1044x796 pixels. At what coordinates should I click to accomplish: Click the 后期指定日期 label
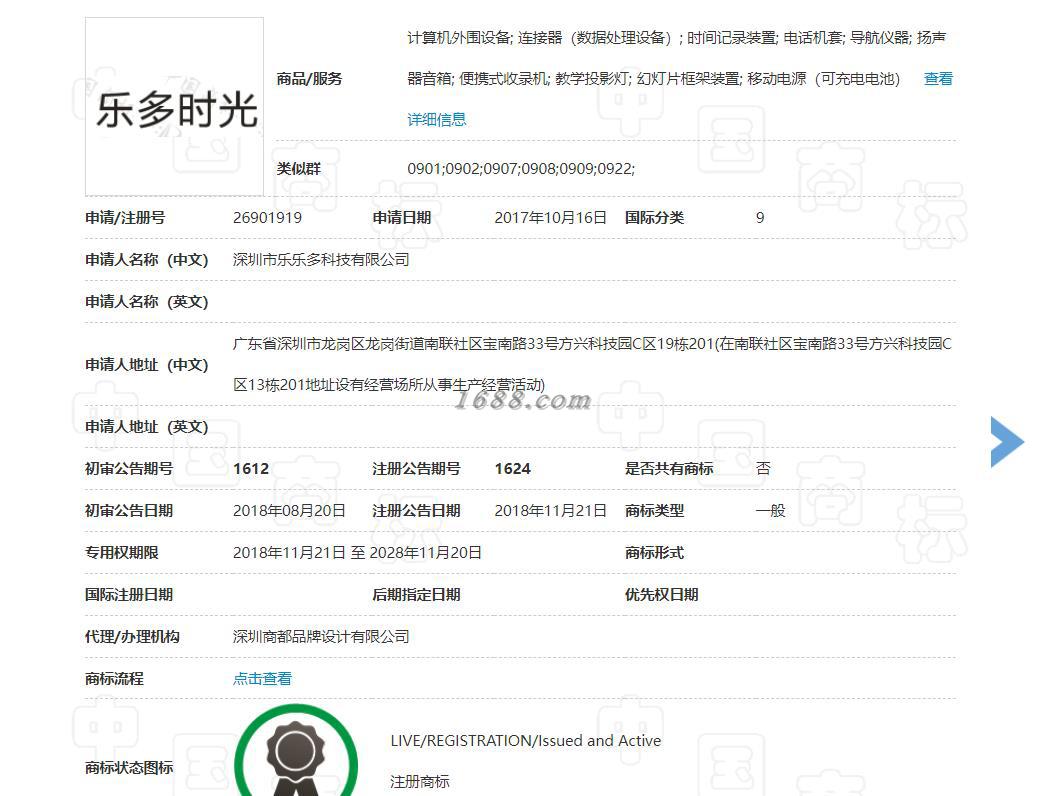[x=417, y=594]
